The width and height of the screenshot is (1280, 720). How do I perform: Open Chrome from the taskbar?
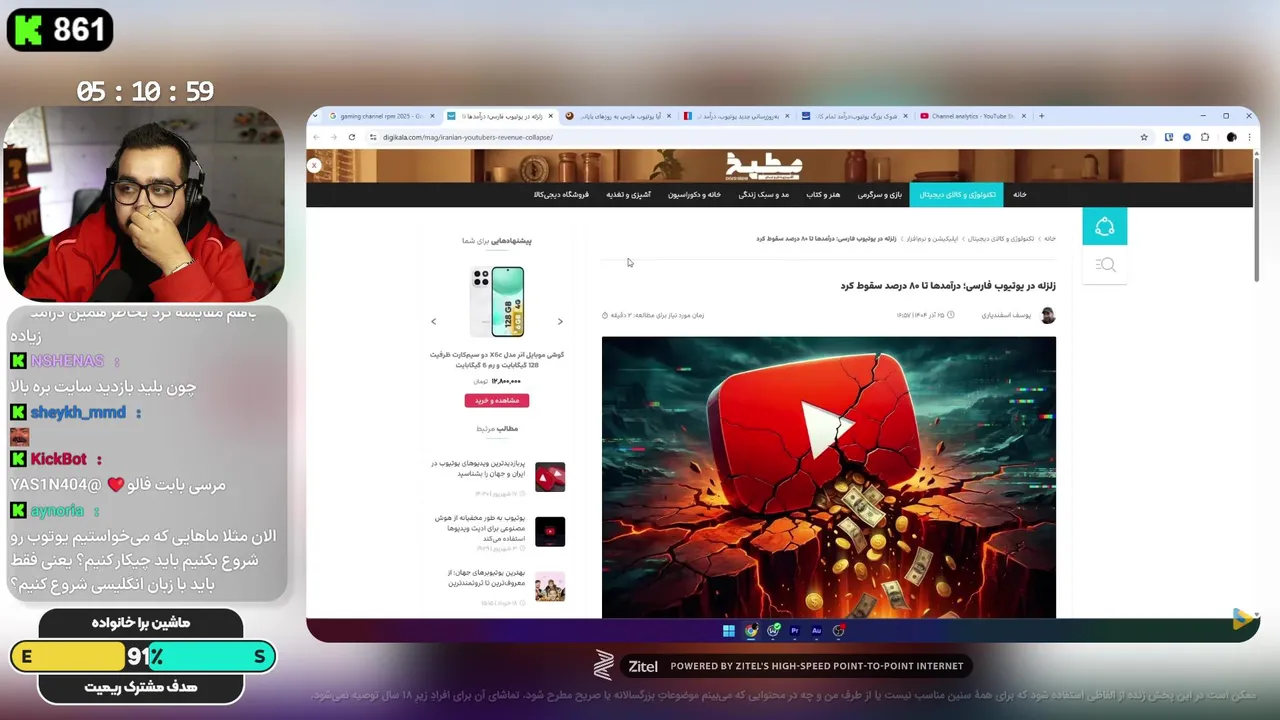click(x=751, y=631)
